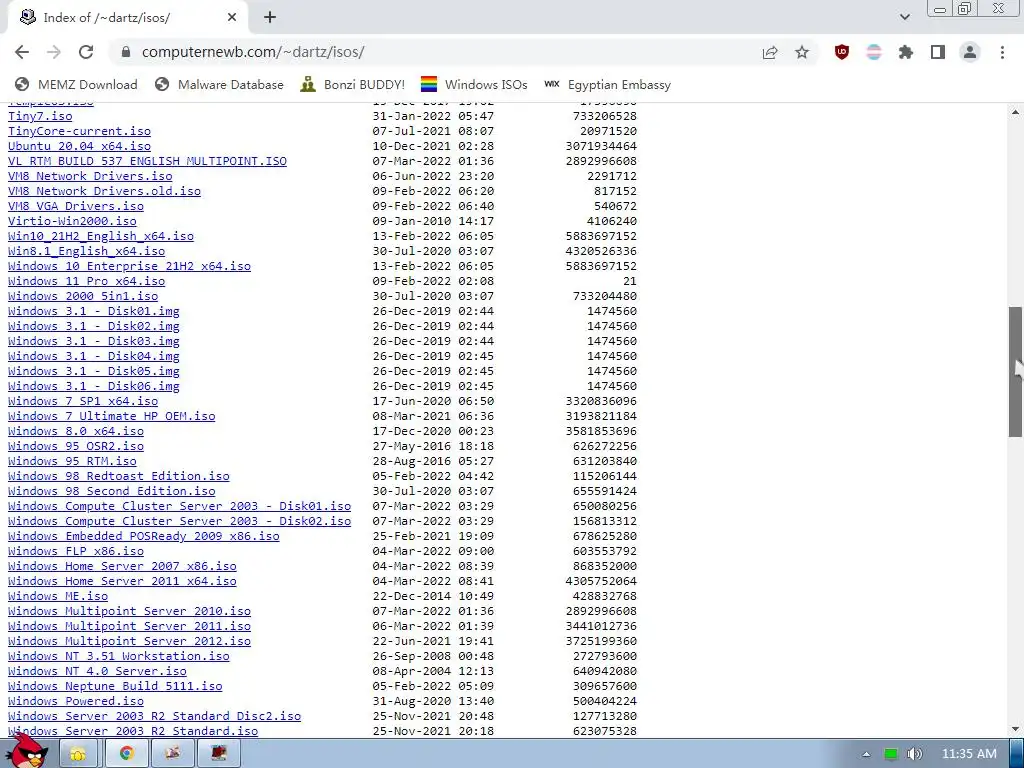This screenshot has width=1024, height=768.
Task: Bookmark this page with star
Action: click(802, 52)
